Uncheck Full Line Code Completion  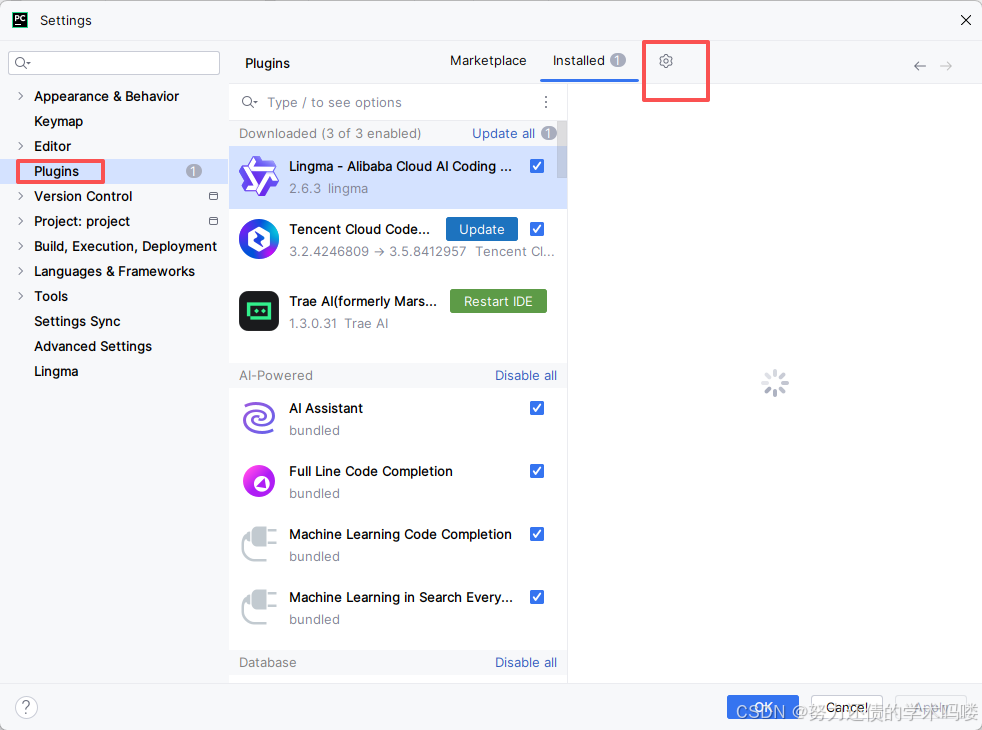click(537, 471)
